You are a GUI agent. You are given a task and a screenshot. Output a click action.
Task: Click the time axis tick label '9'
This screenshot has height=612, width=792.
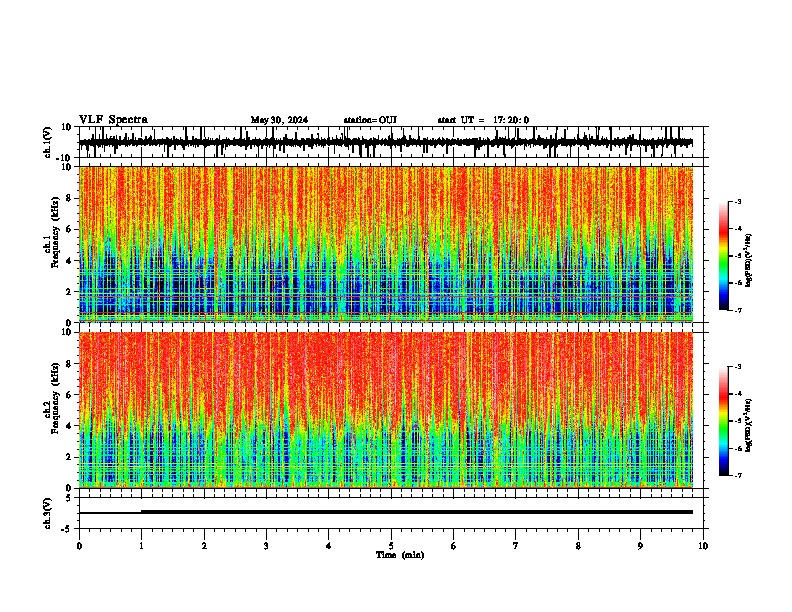click(640, 546)
